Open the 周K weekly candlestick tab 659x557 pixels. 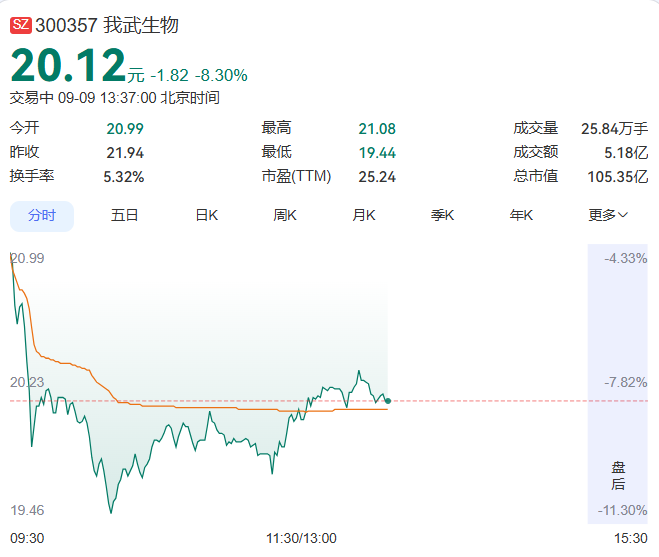(x=285, y=216)
